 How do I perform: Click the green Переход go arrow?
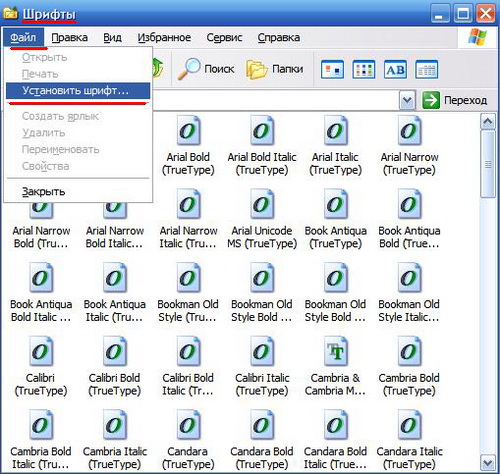click(x=431, y=100)
